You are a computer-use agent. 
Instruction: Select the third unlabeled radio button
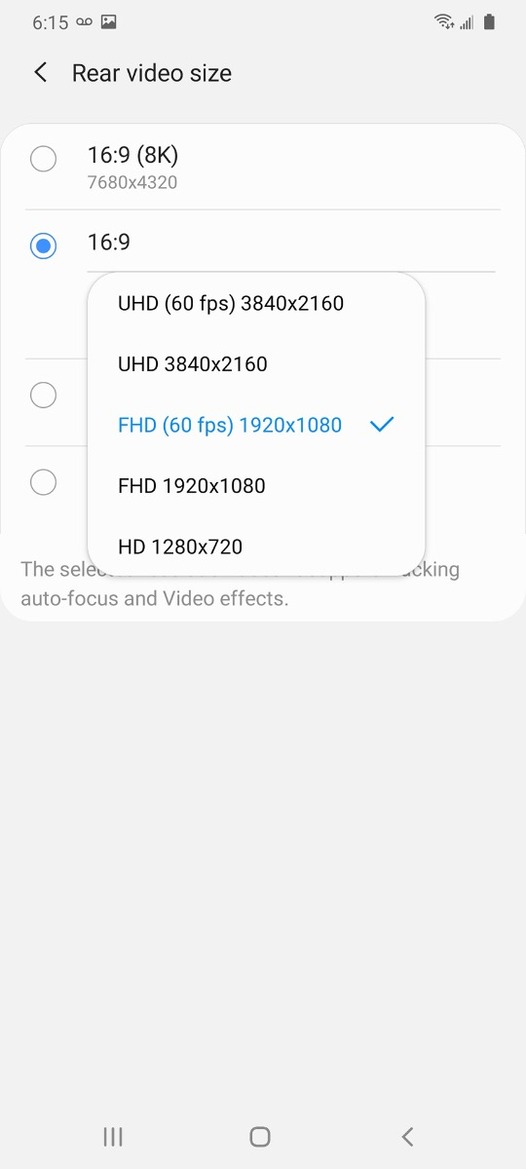click(43, 395)
